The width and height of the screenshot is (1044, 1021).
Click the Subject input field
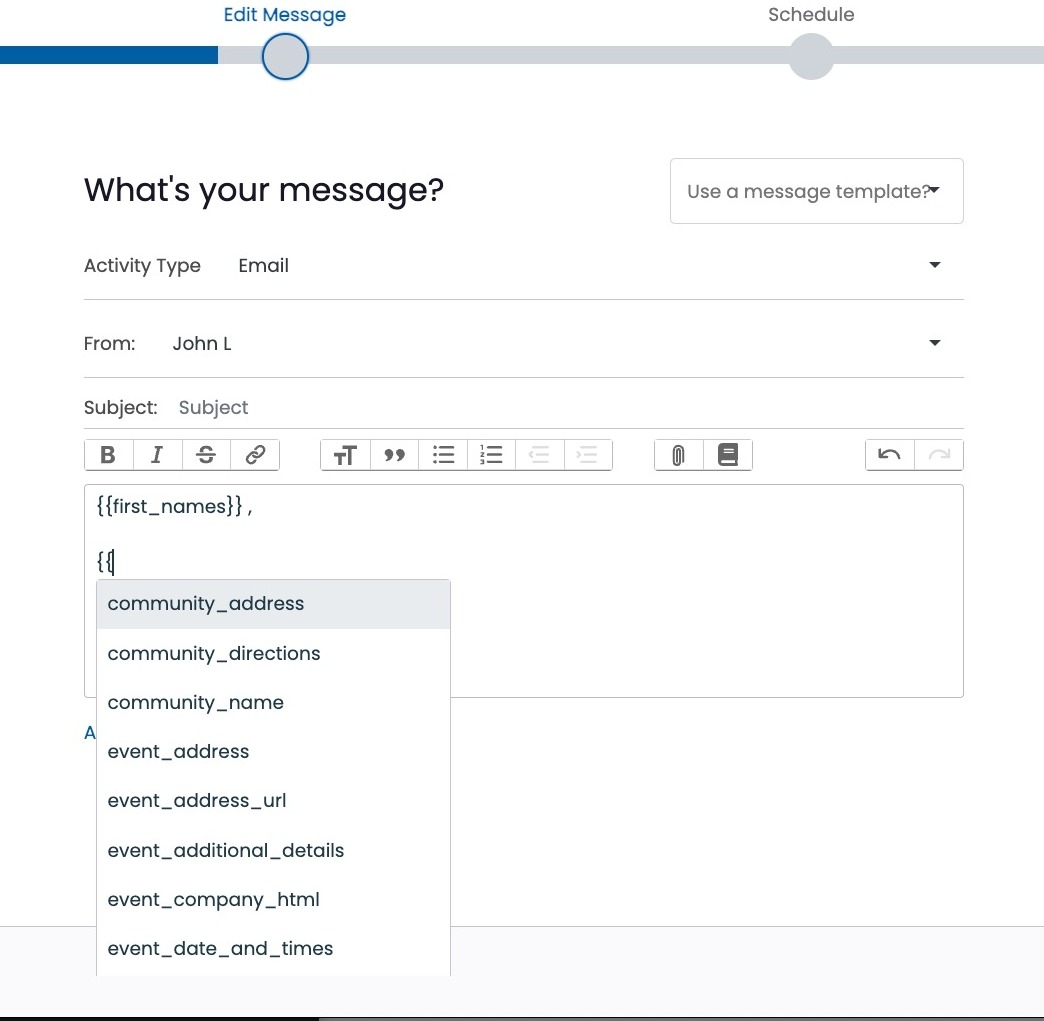(570, 408)
